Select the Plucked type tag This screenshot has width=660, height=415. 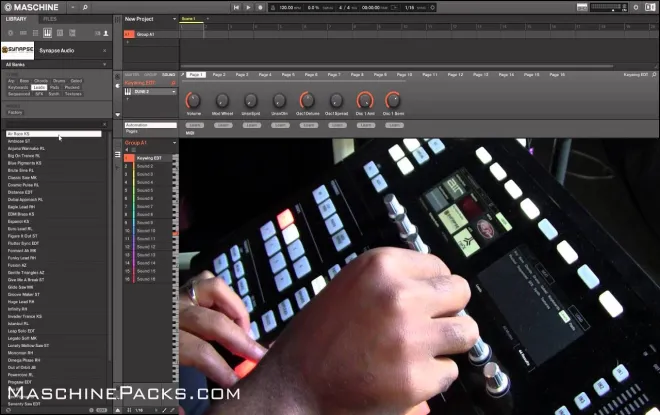pos(72,88)
